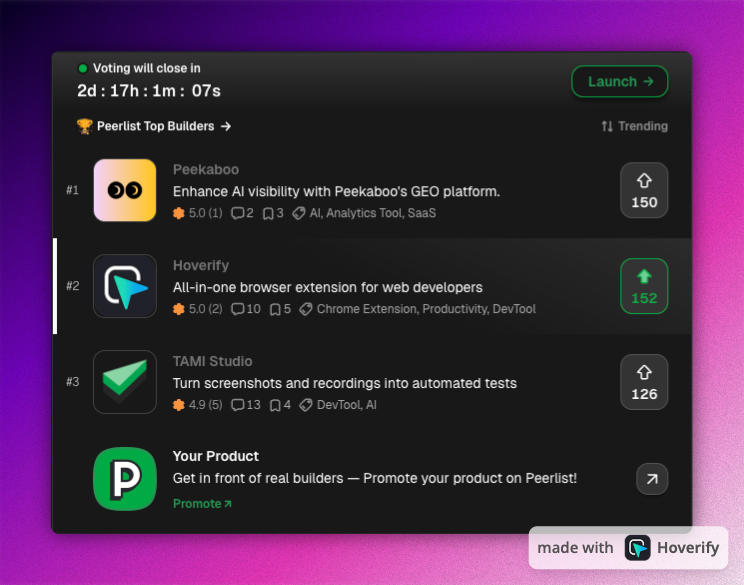The width and height of the screenshot is (744, 585).
Task: Click the green voting status dot
Action: [83, 68]
